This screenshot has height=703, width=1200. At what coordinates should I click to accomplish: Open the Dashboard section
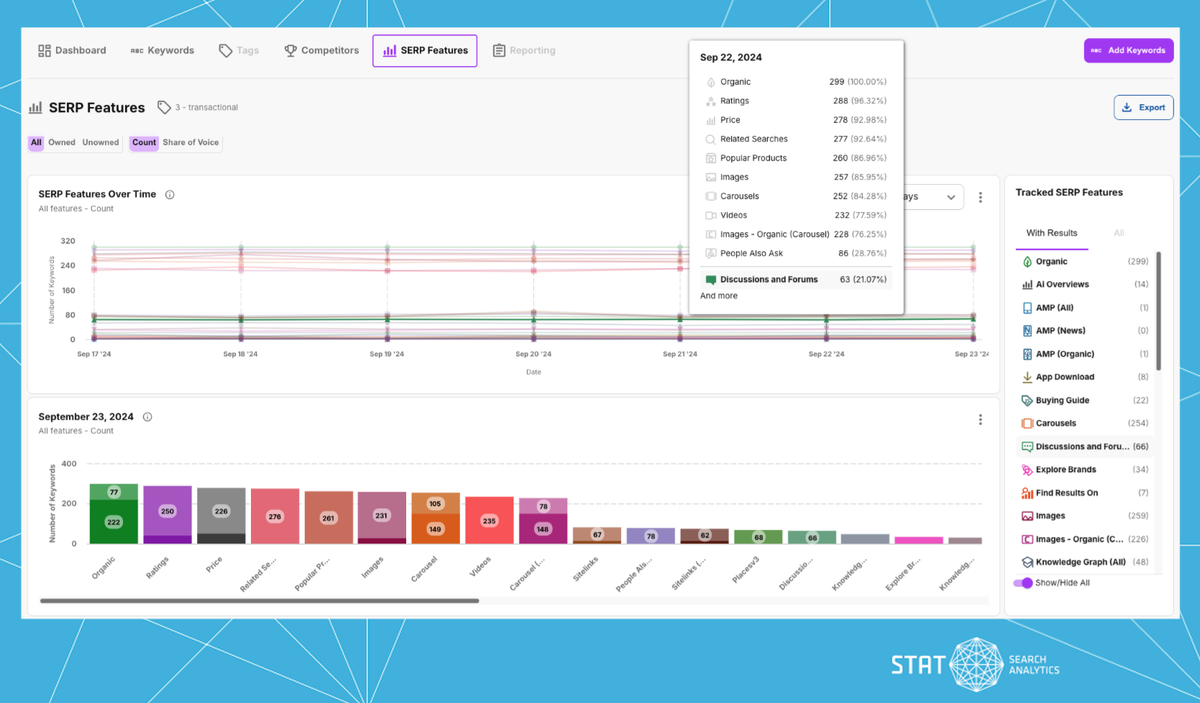(71, 50)
